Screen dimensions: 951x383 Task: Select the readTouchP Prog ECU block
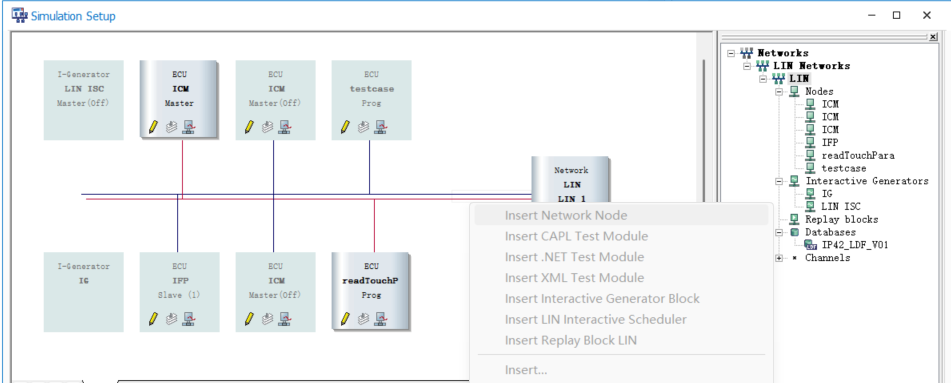tap(371, 292)
